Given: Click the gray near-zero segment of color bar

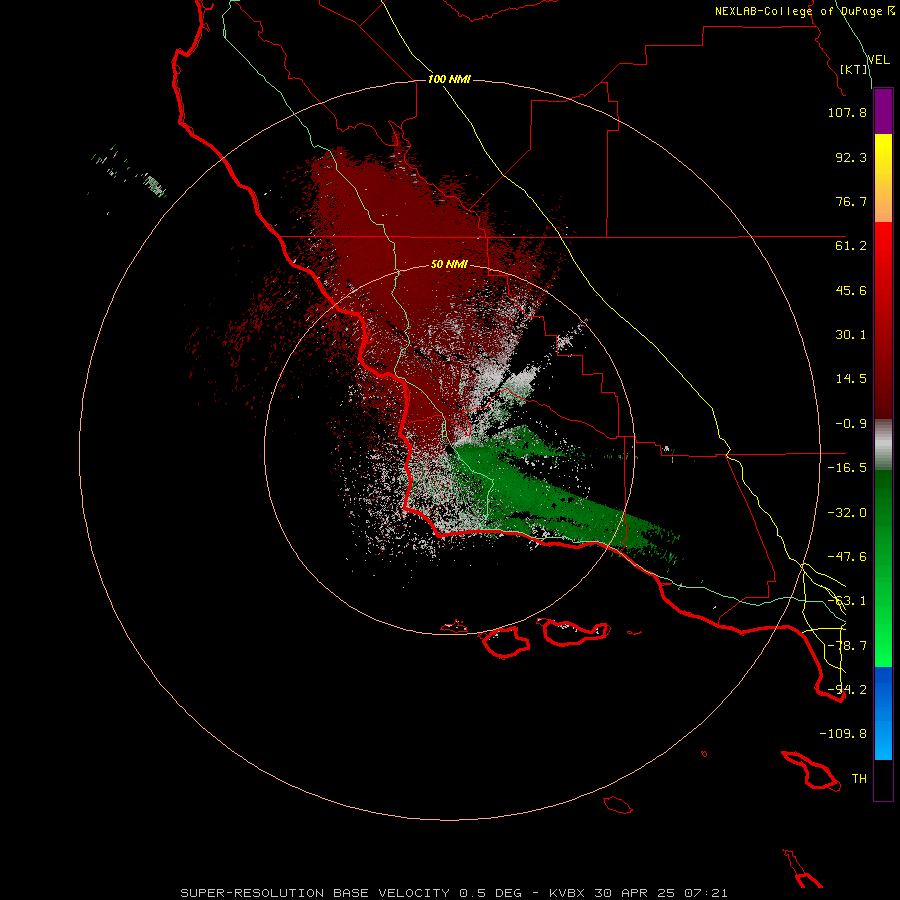Looking at the screenshot, I should pyautogui.click(x=883, y=445).
